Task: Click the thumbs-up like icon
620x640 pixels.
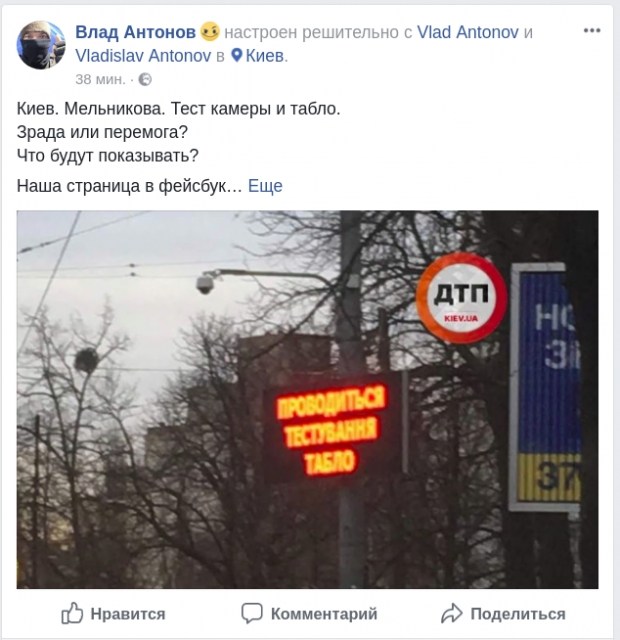Action: pos(72,613)
